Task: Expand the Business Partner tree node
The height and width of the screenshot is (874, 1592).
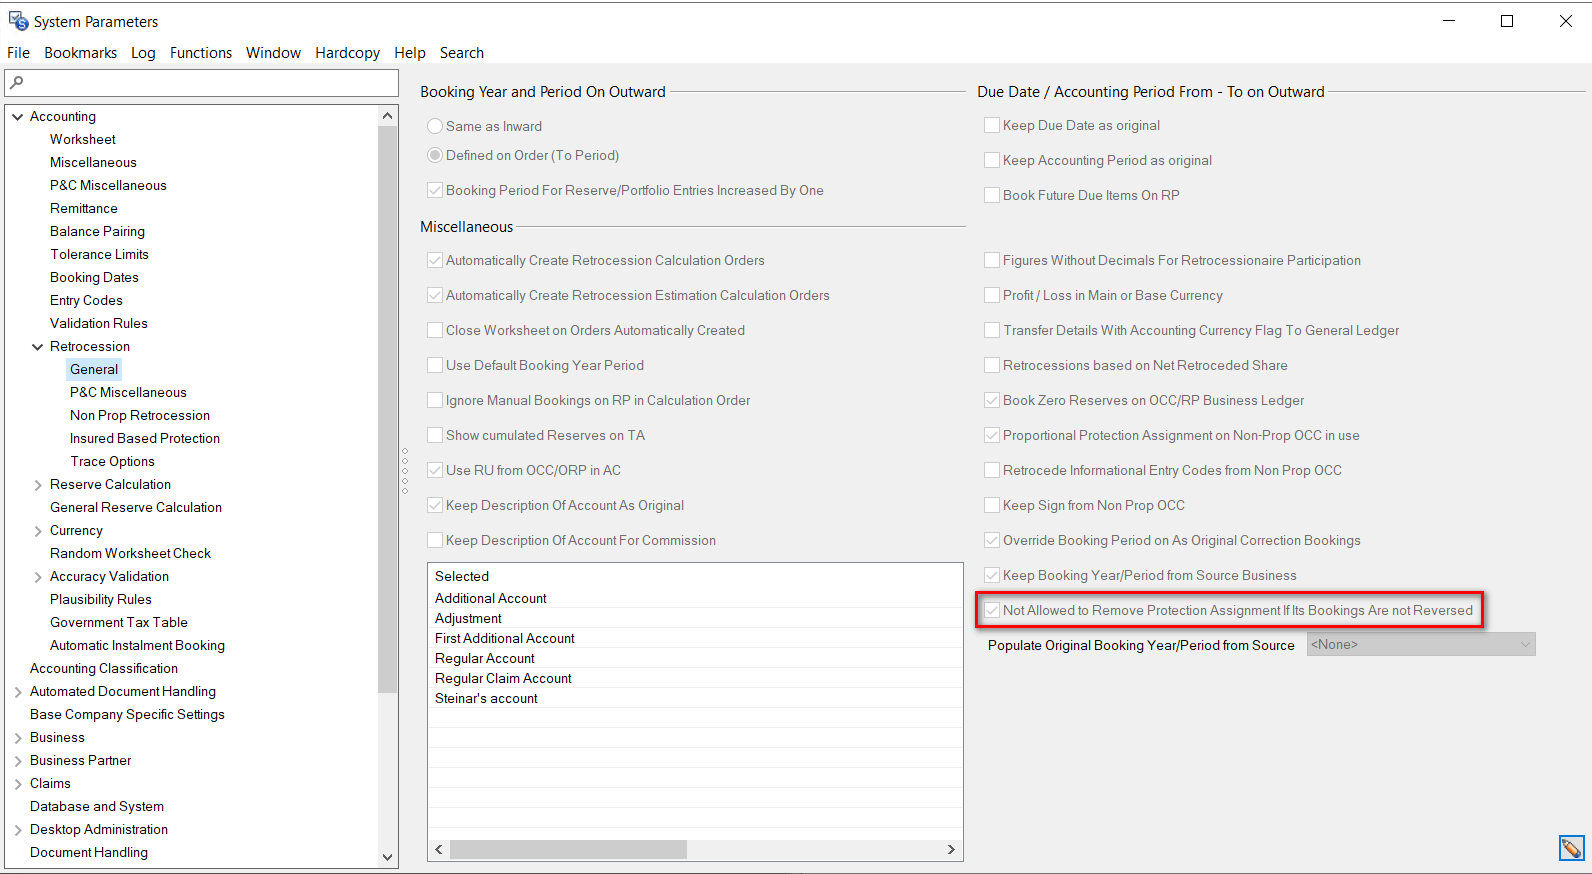Action: click(18, 761)
